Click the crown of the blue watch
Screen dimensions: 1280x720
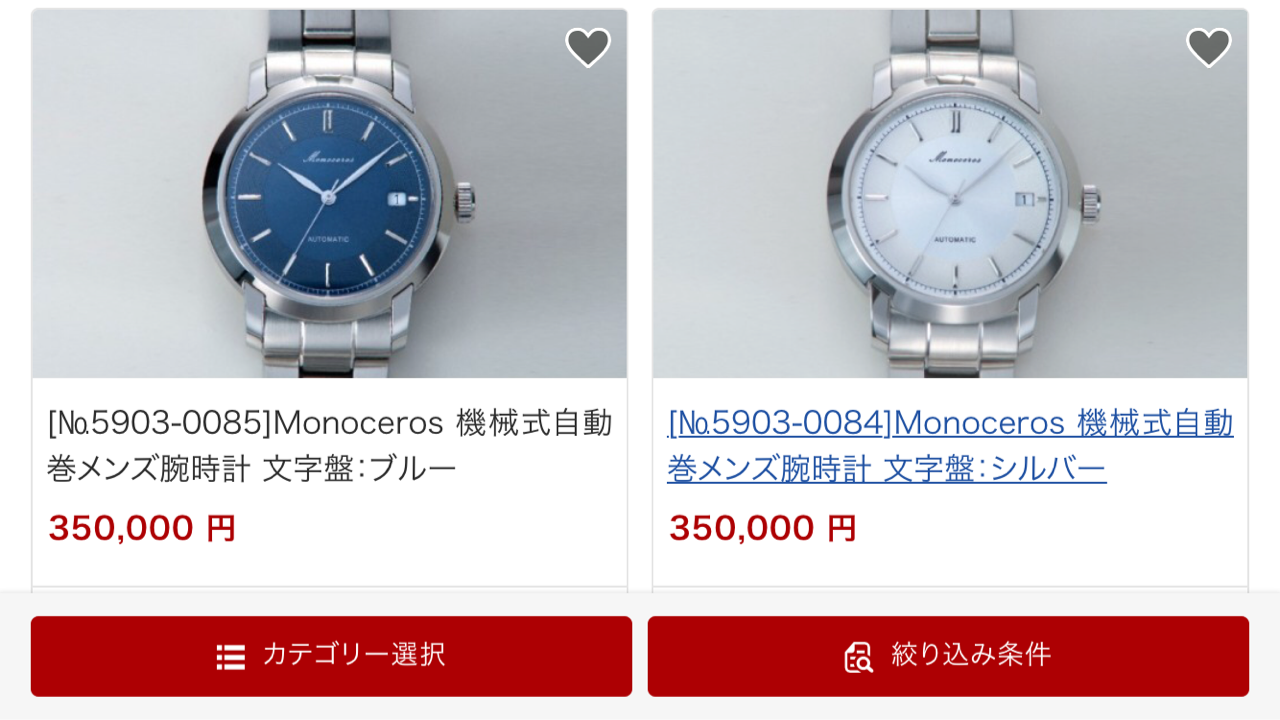[x=466, y=199]
